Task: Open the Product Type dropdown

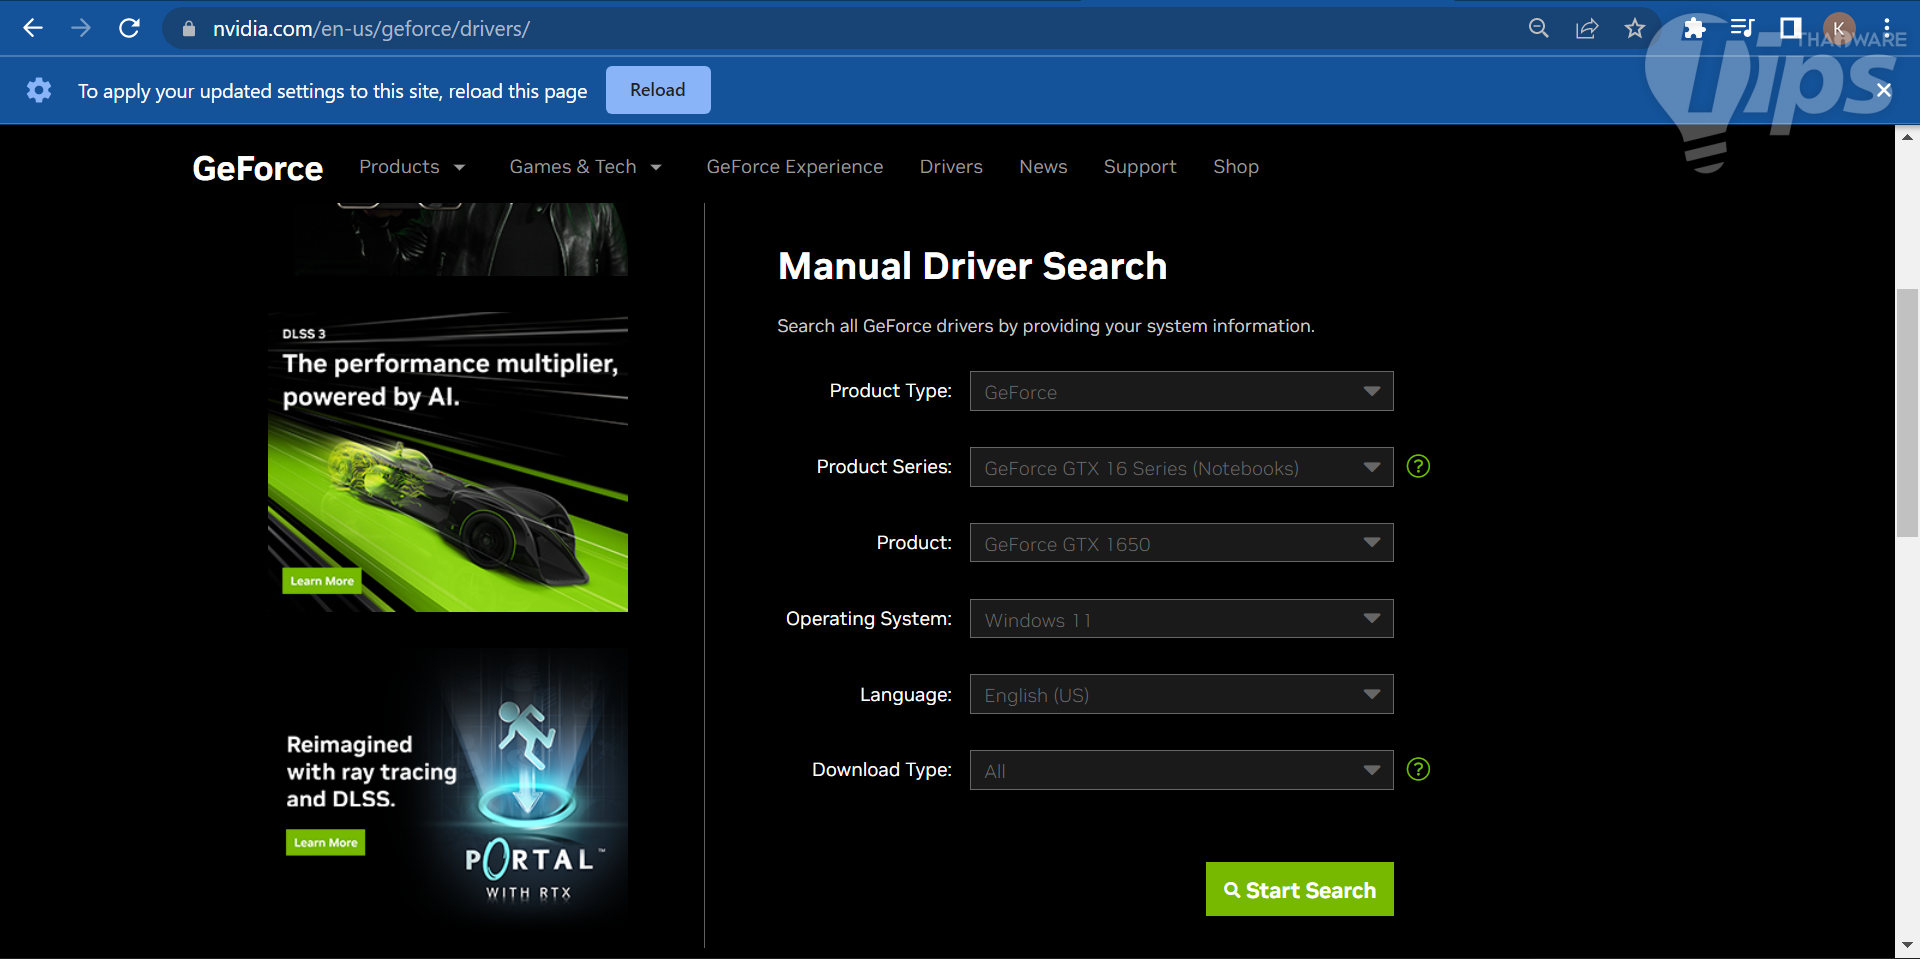Action: 1181,391
